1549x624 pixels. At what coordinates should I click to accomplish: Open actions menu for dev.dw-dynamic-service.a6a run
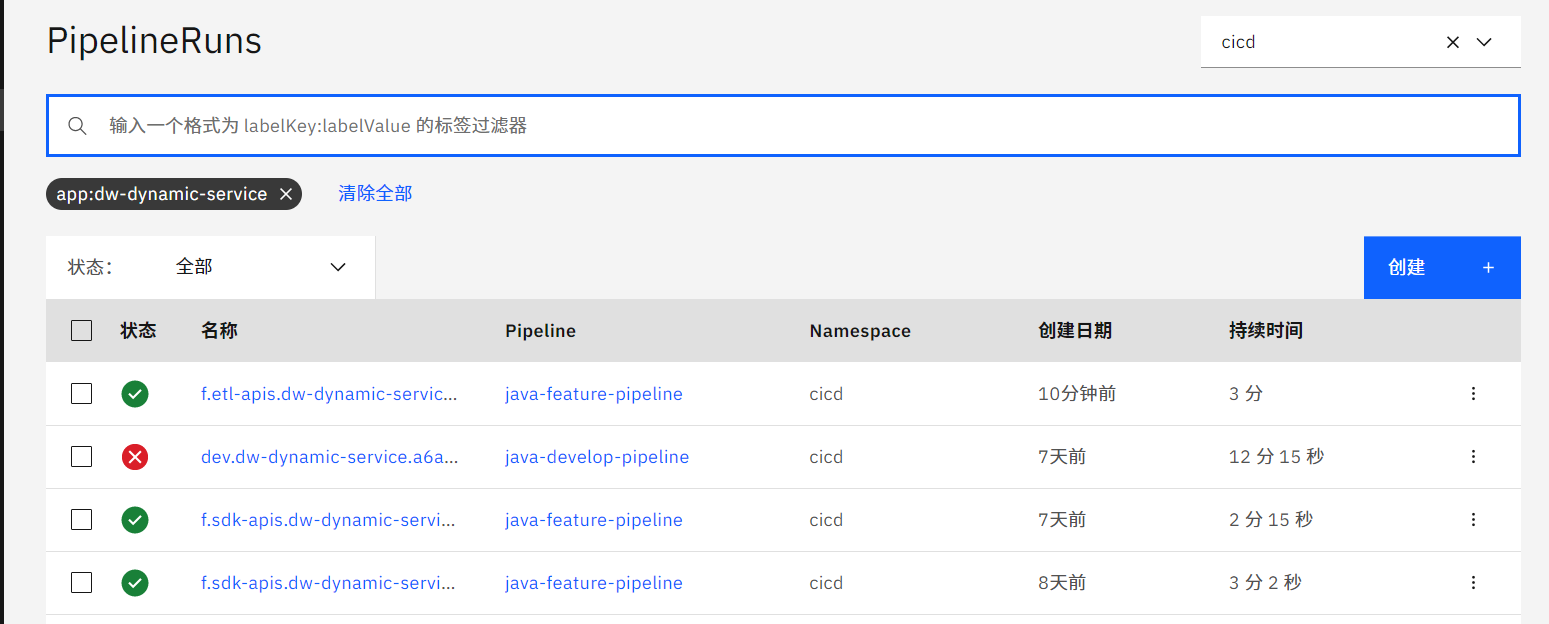(x=1473, y=456)
